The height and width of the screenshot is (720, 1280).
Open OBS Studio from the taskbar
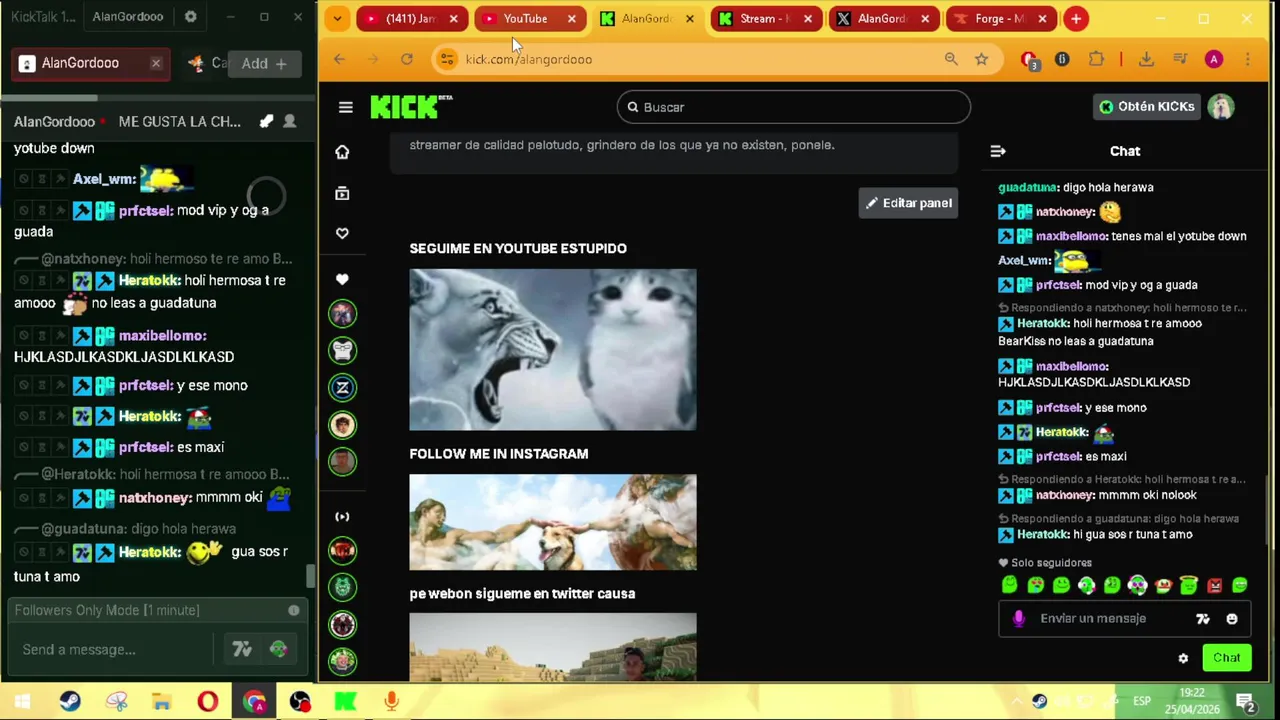click(300, 702)
